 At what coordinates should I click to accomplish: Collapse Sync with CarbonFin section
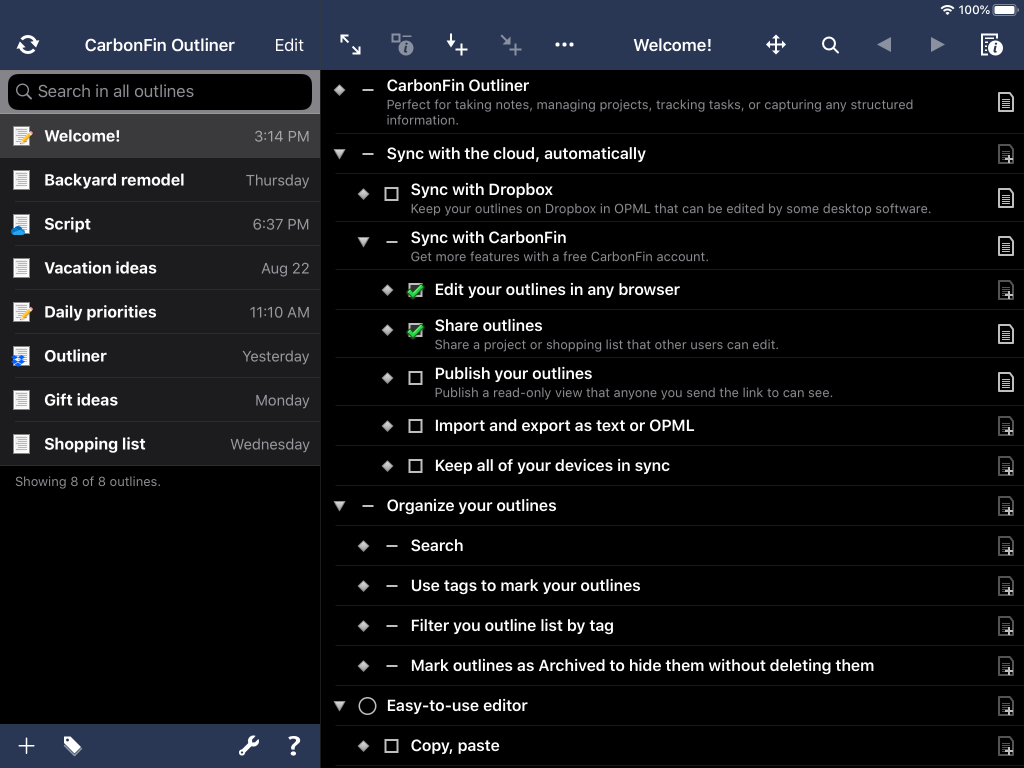(x=364, y=242)
